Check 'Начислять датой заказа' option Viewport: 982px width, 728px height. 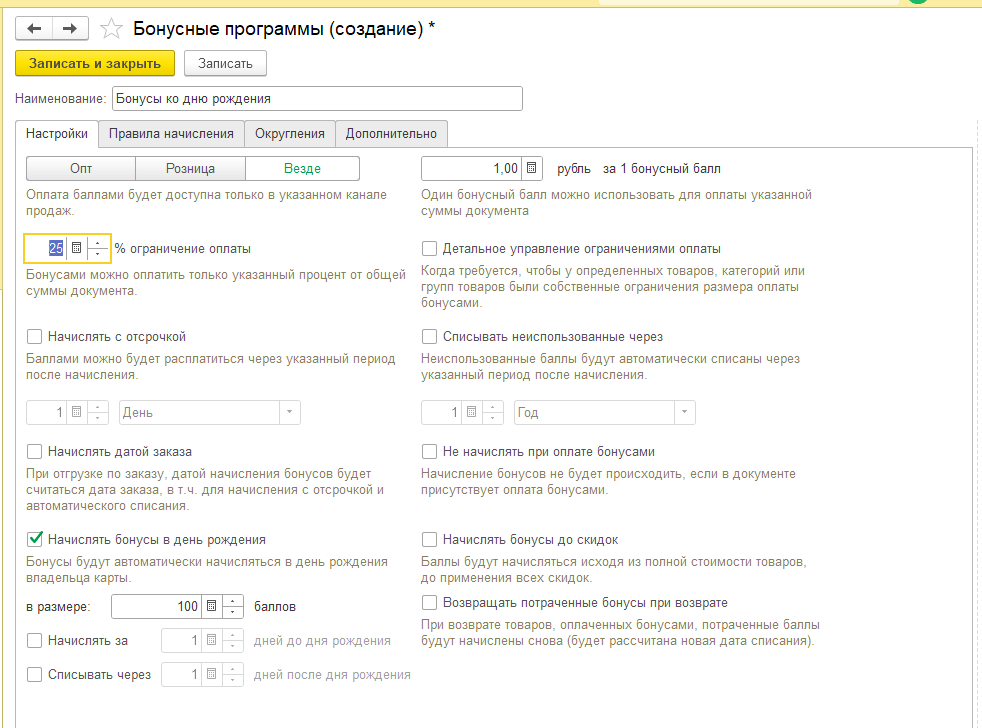[34, 451]
